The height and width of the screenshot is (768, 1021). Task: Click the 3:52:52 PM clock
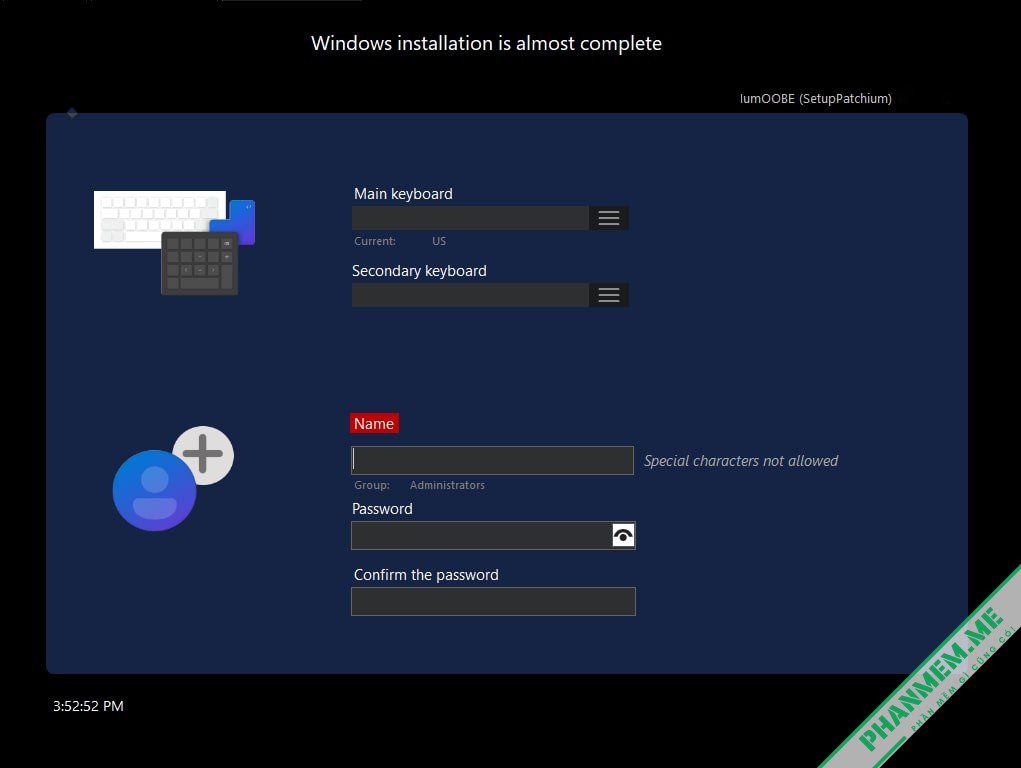pos(88,706)
